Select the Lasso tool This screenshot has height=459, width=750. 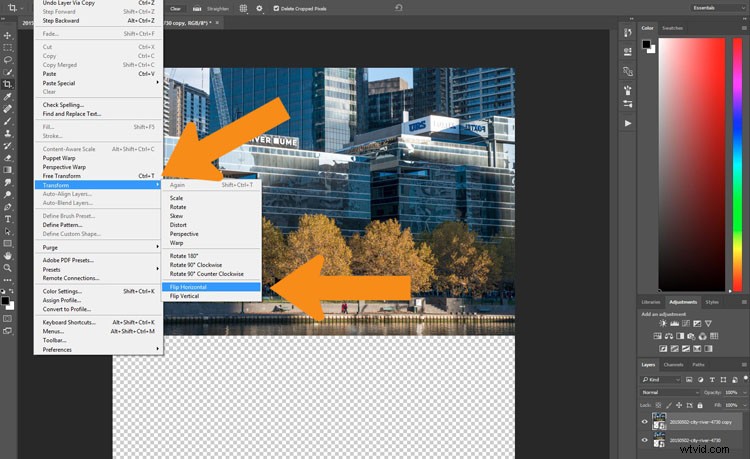8,60
